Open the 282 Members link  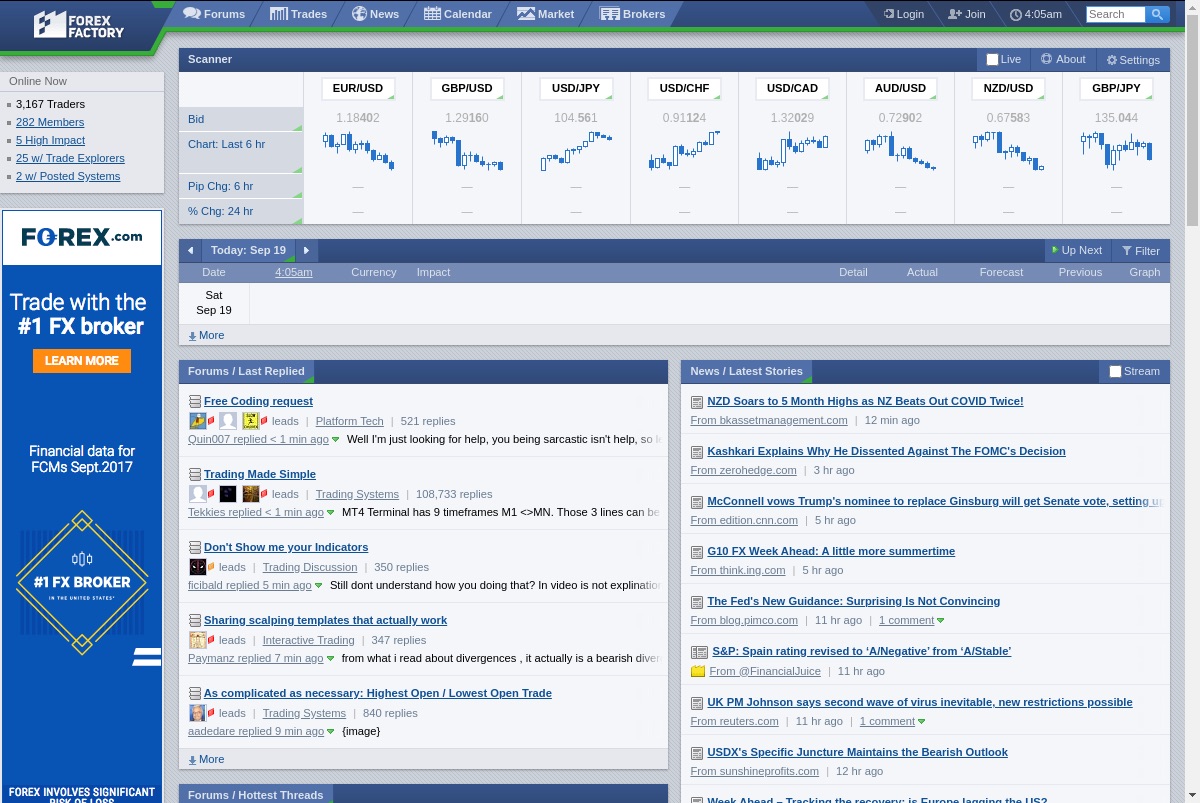pos(50,122)
